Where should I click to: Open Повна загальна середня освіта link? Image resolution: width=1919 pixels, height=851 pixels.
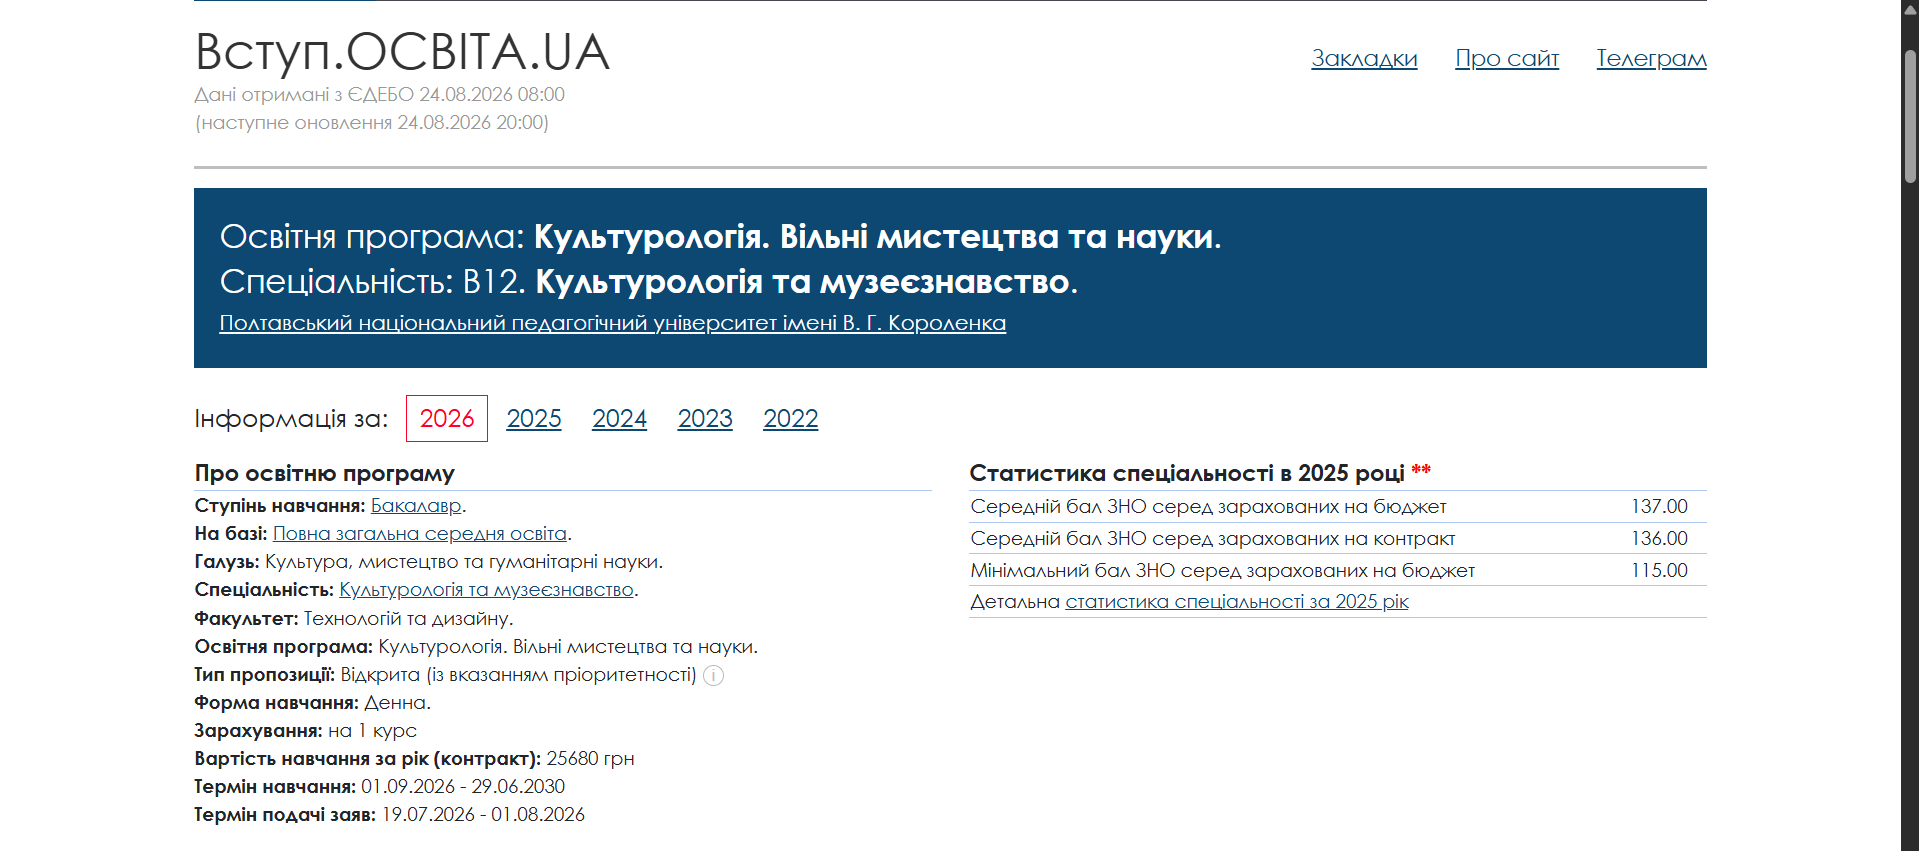[420, 534]
